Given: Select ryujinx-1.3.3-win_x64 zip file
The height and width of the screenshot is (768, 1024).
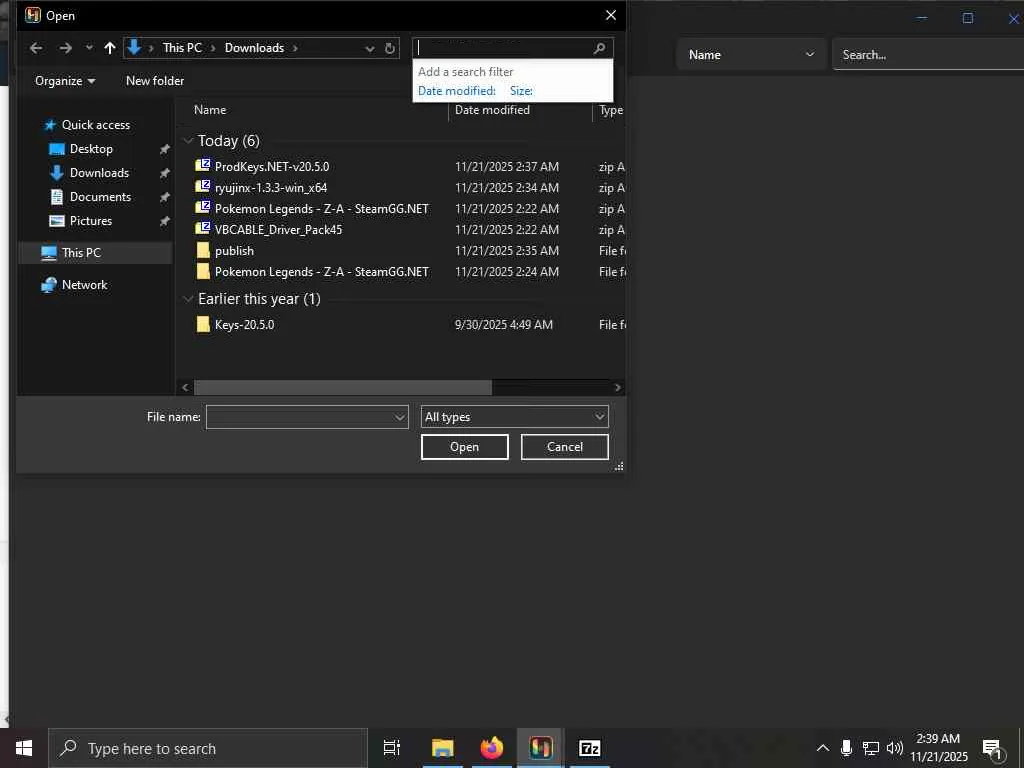Looking at the screenshot, I should pyautogui.click(x=270, y=187).
